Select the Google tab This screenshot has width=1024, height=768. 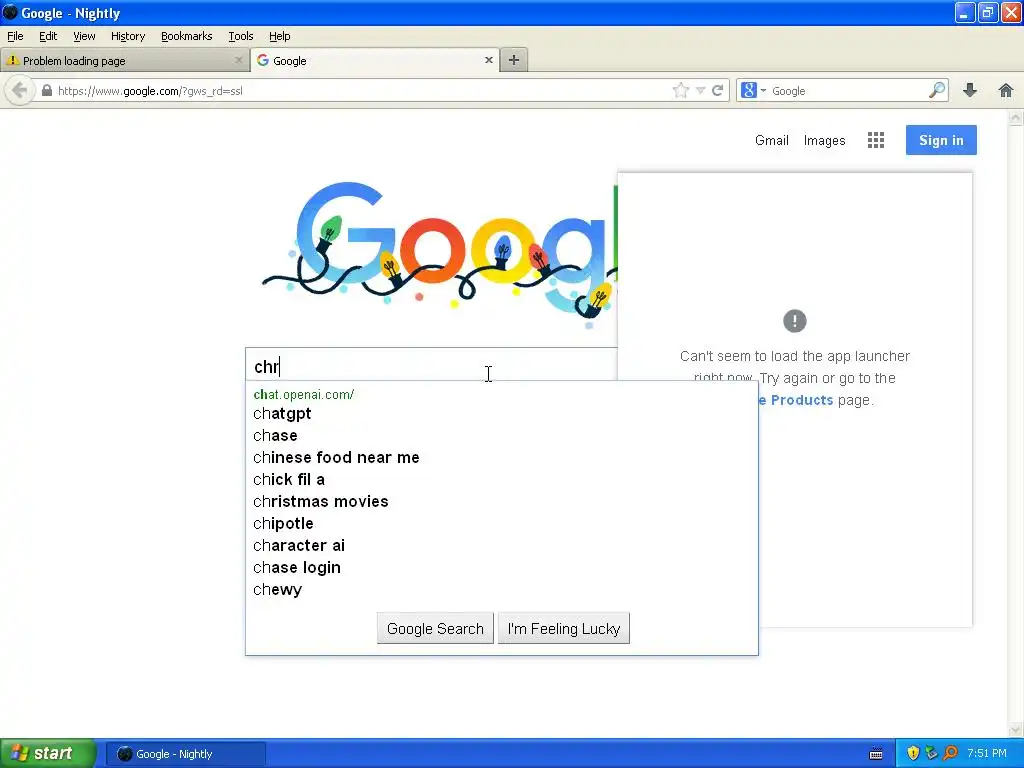coord(375,60)
